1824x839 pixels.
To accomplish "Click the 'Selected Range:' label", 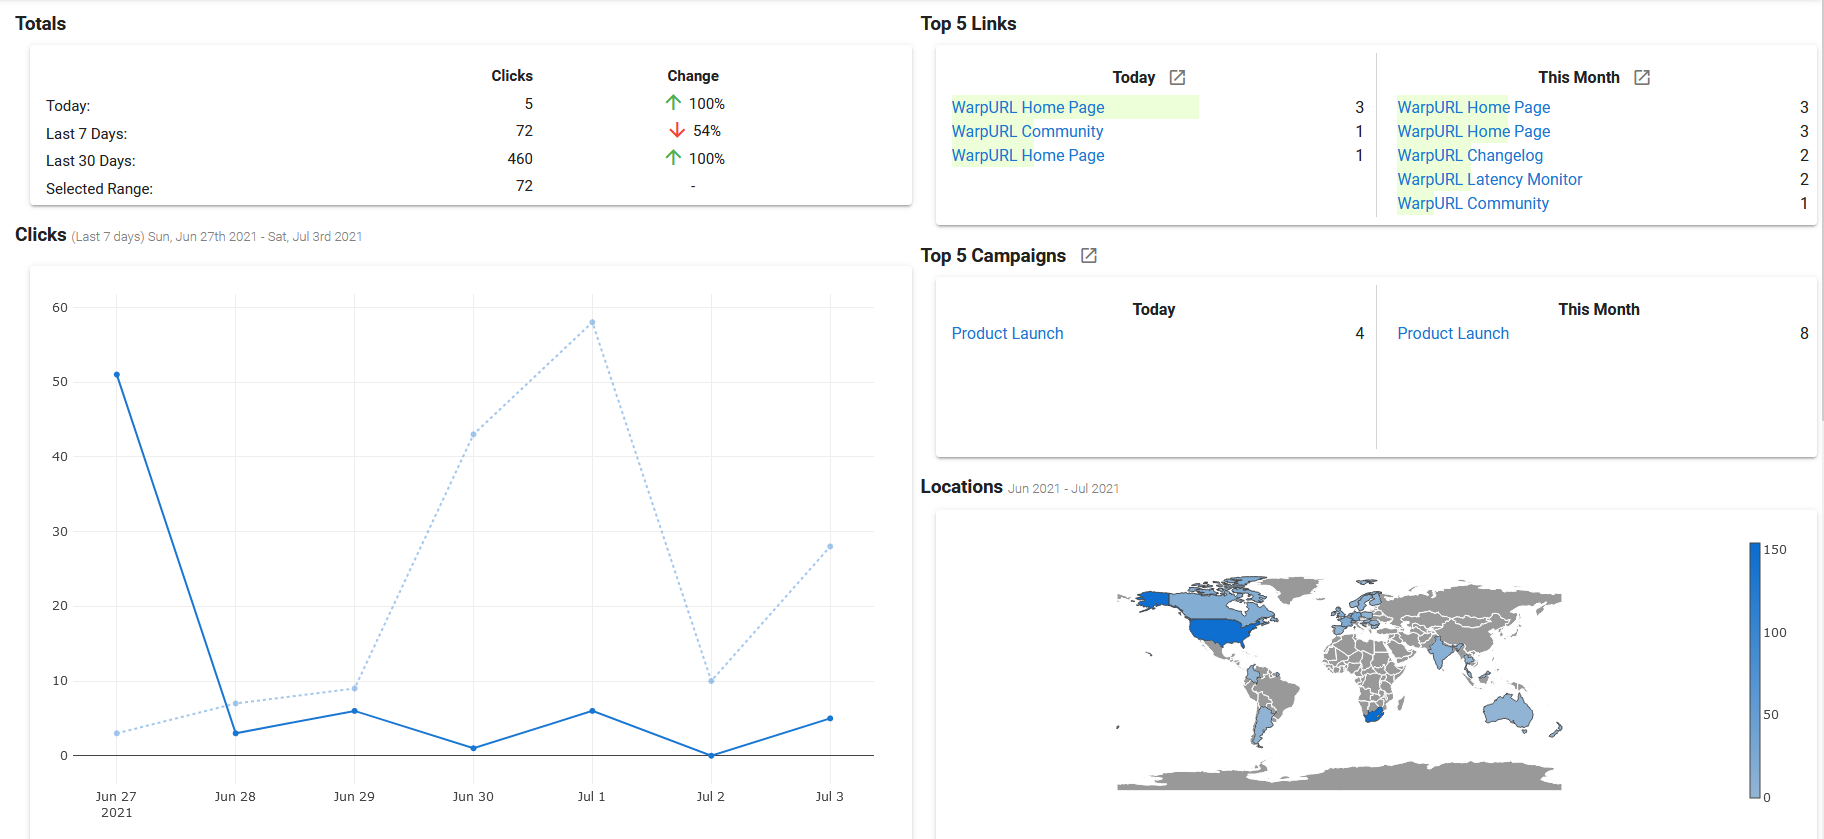I will [x=99, y=188].
